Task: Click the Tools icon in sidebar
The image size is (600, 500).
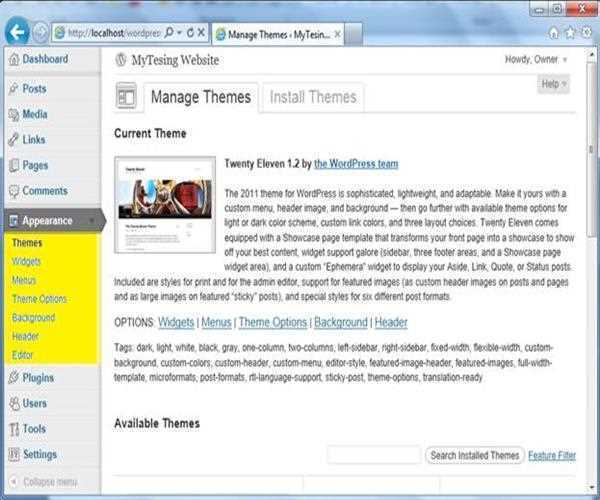Action: 13,429
